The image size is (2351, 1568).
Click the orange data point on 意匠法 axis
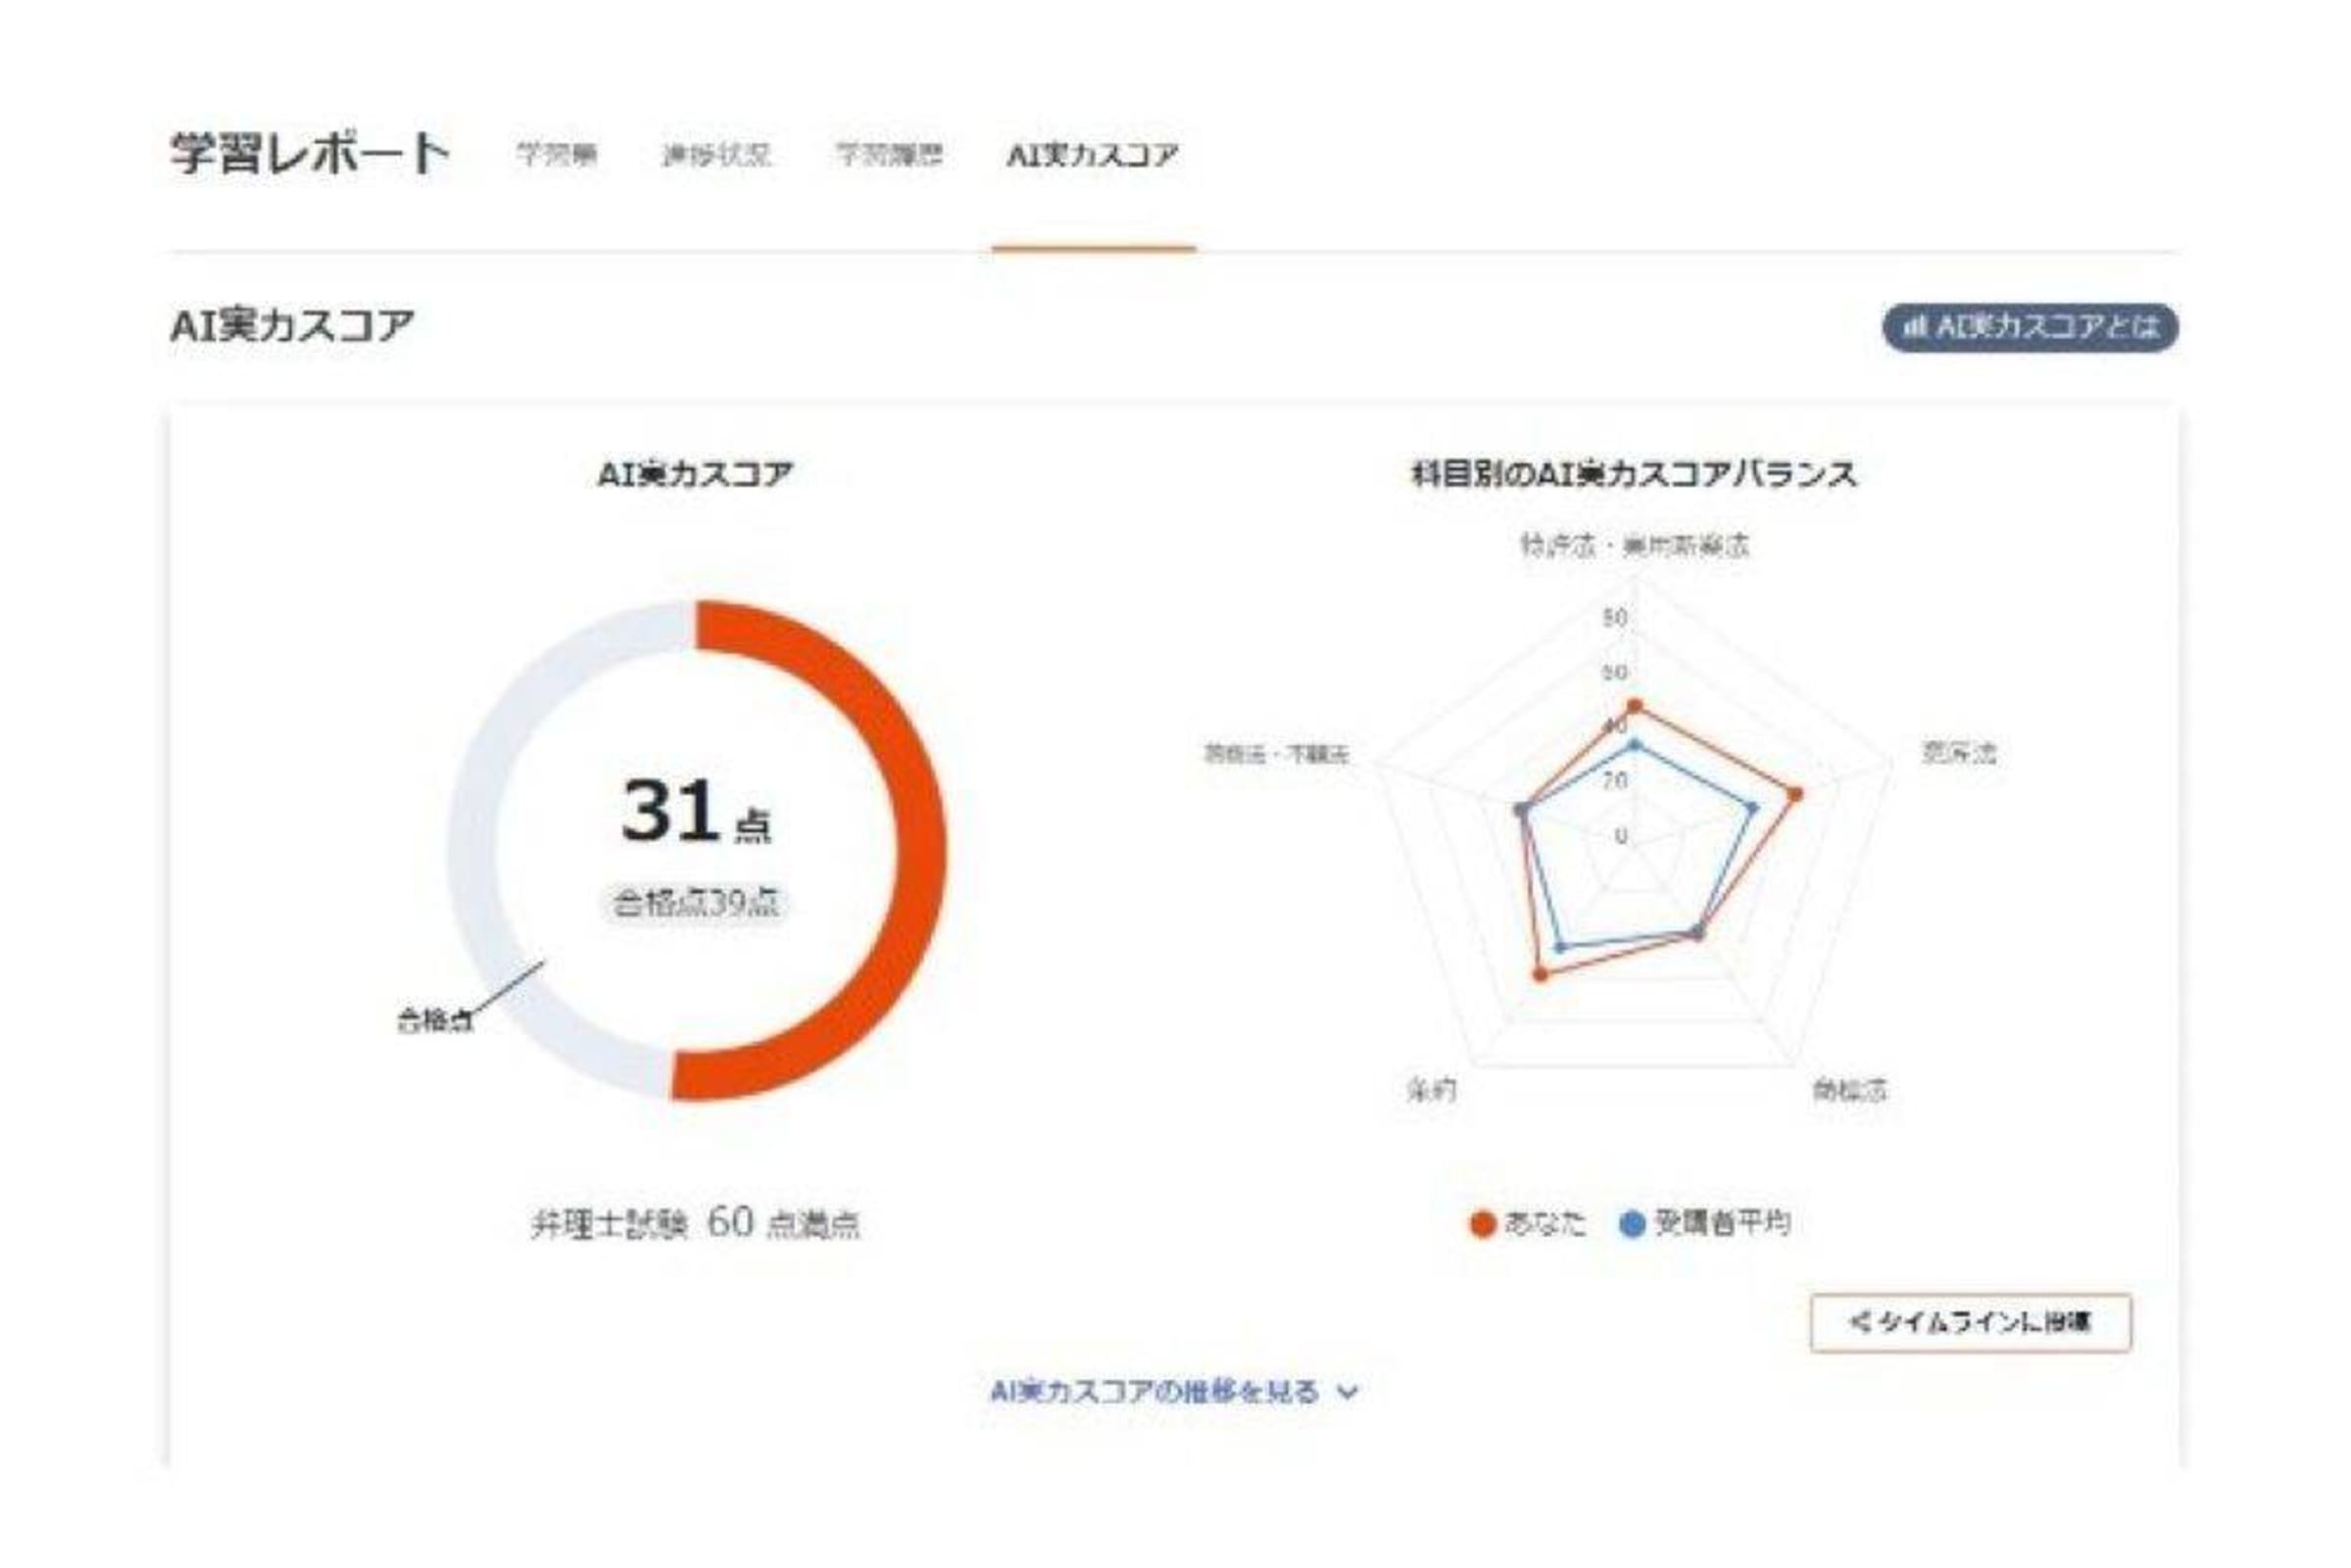[1795, 795]
